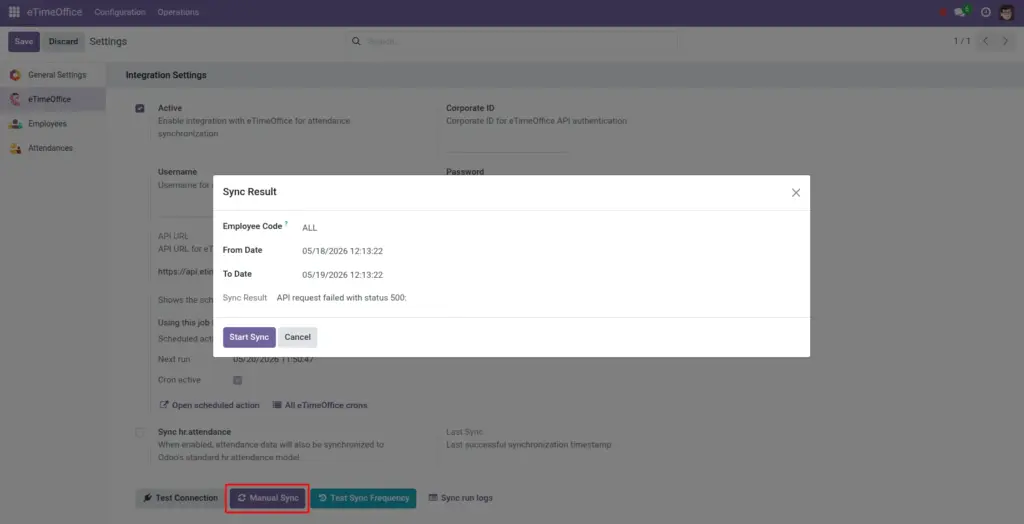Toggle the Active integration checkbox

tap(140, 108)
